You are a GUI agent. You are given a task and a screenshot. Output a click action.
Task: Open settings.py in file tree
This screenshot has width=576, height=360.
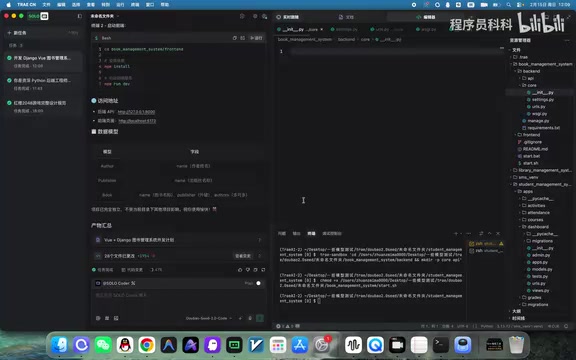pyautogui.click(x=540, y=100)
